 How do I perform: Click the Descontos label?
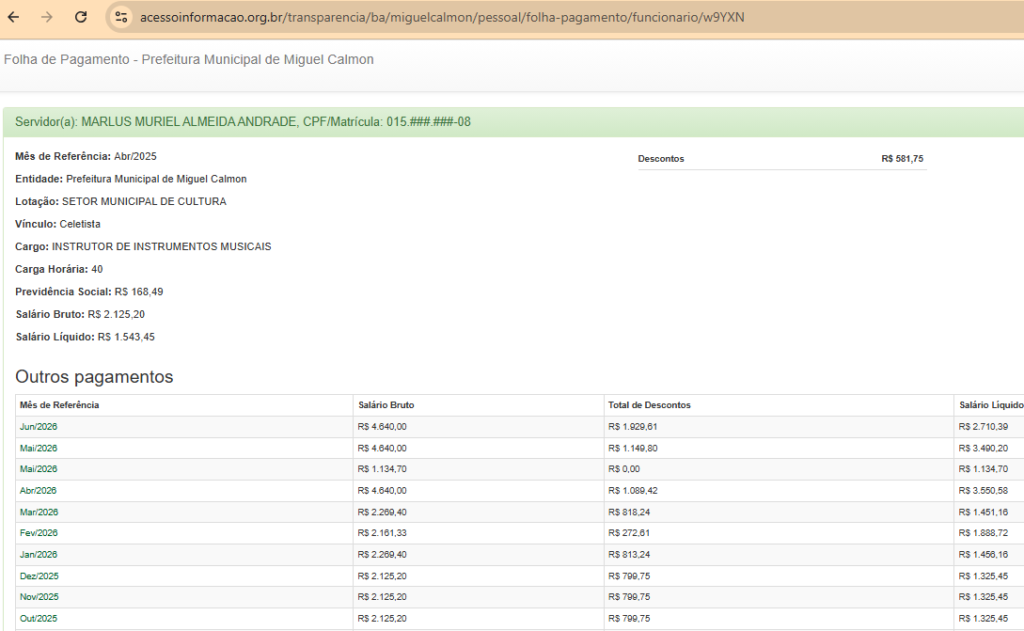661,159
